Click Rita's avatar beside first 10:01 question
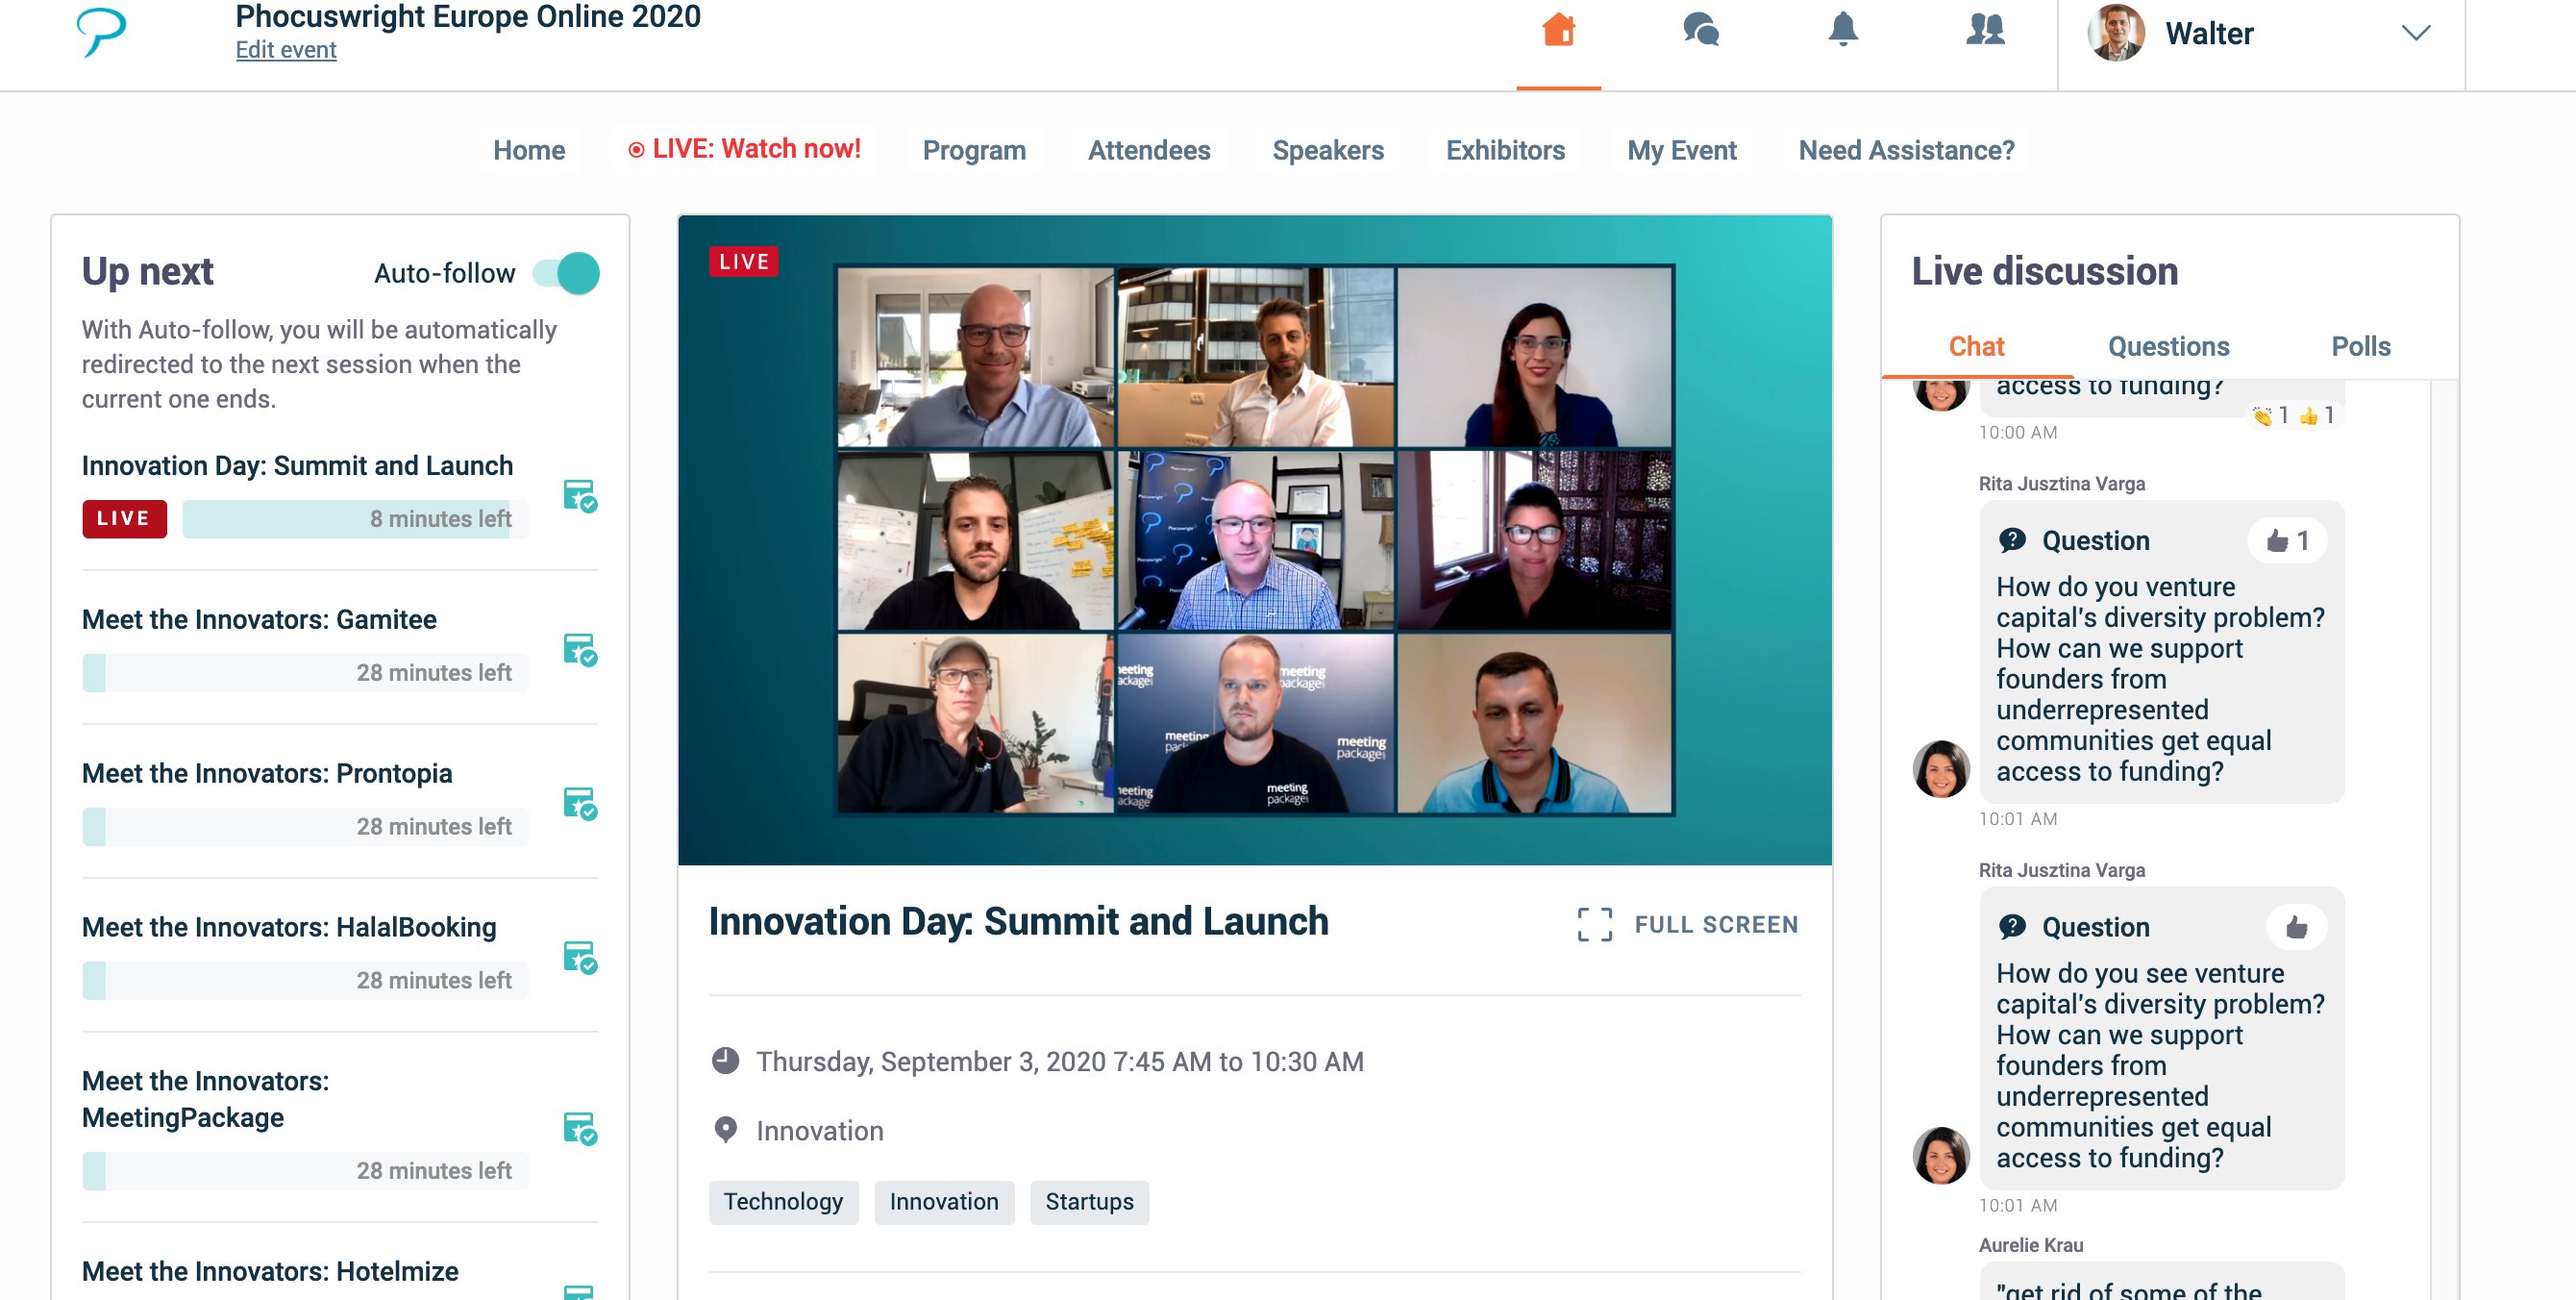Image resolution: width=2576 pixels, height=1300 pixels. pos(1940,769)
